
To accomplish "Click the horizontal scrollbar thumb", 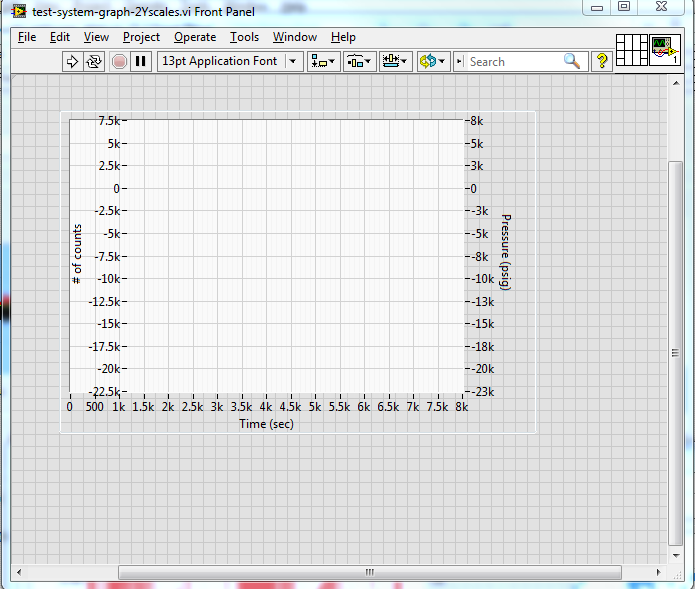I will (x=368, y=572).
